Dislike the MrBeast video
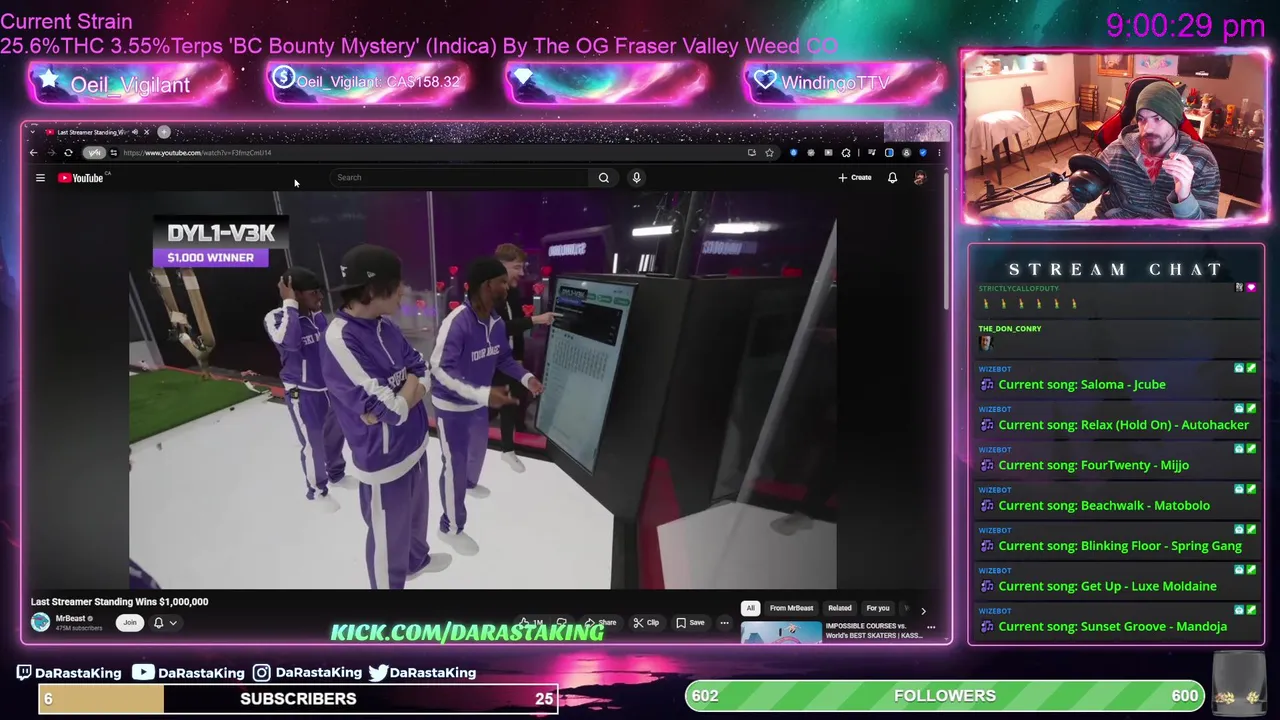Image resolution: width=1280 pixels, height=720 pixels. (562, 623)
